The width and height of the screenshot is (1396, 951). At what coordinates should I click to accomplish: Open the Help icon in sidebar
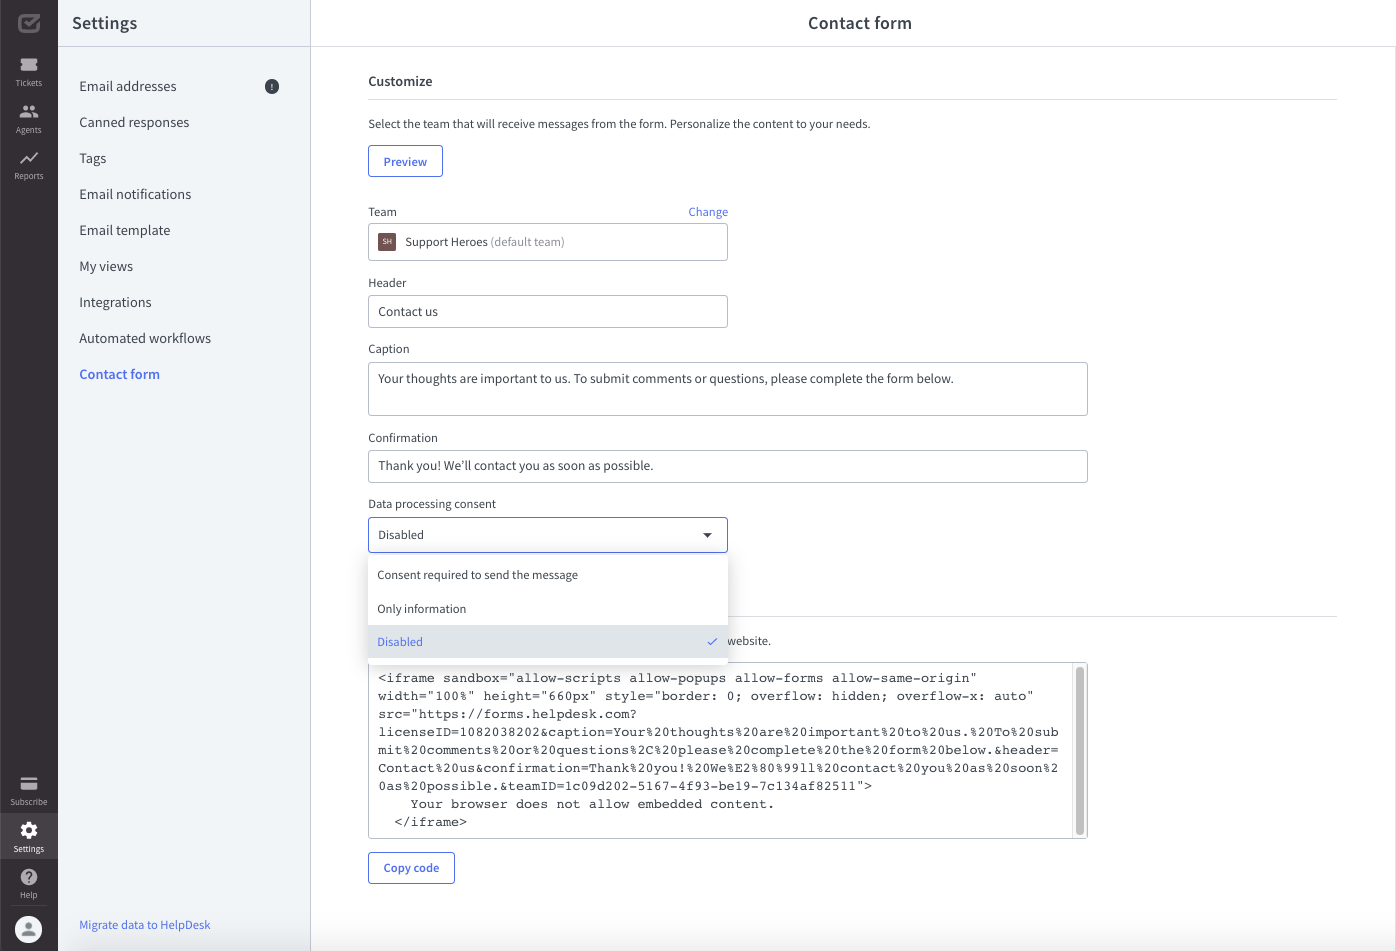pos(28,881)
